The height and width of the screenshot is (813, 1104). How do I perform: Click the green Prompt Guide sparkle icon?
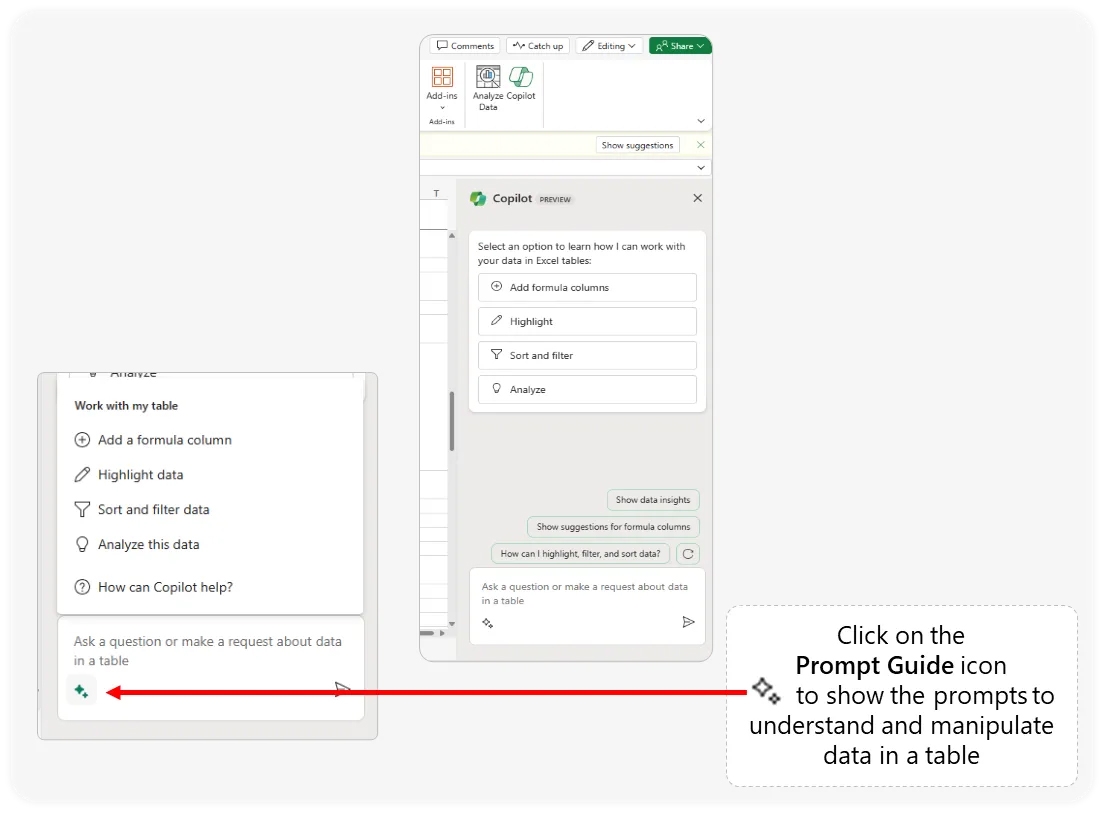coord(82,690)
